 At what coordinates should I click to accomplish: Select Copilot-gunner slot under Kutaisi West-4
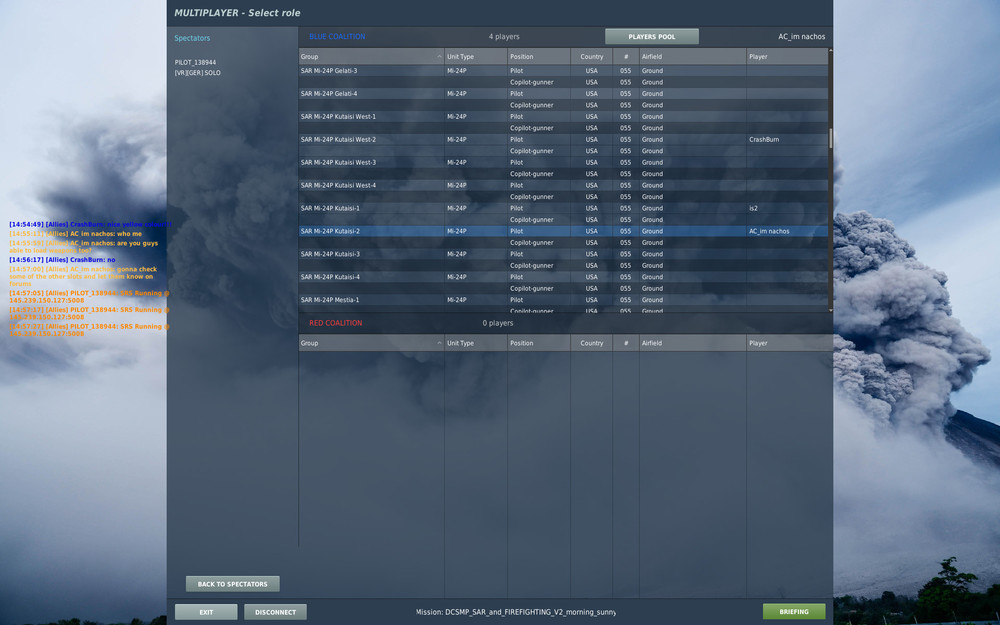click(563, 197)
